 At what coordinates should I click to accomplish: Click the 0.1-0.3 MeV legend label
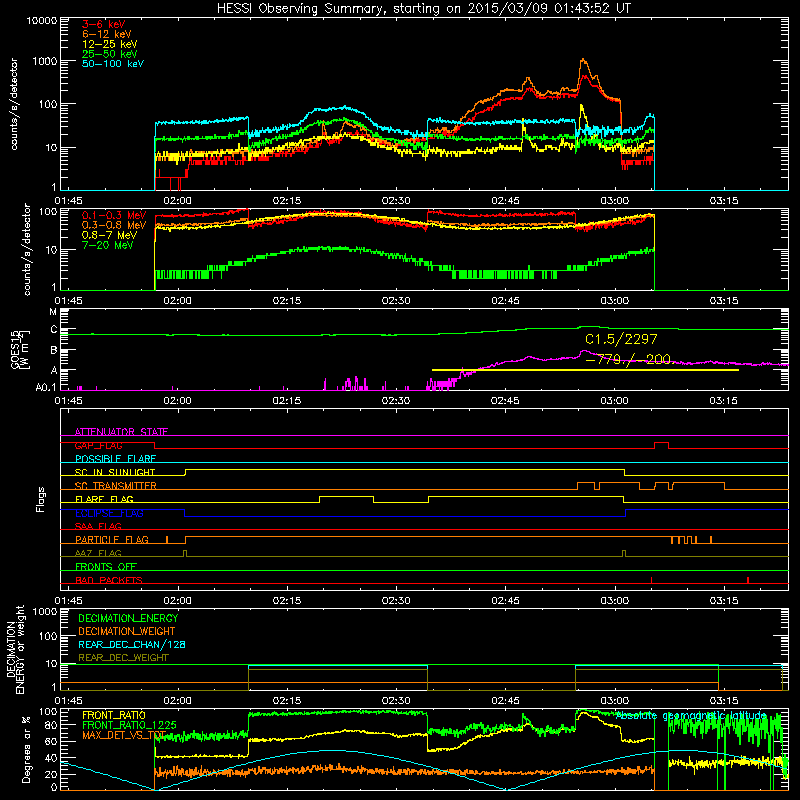coord(114,215)
